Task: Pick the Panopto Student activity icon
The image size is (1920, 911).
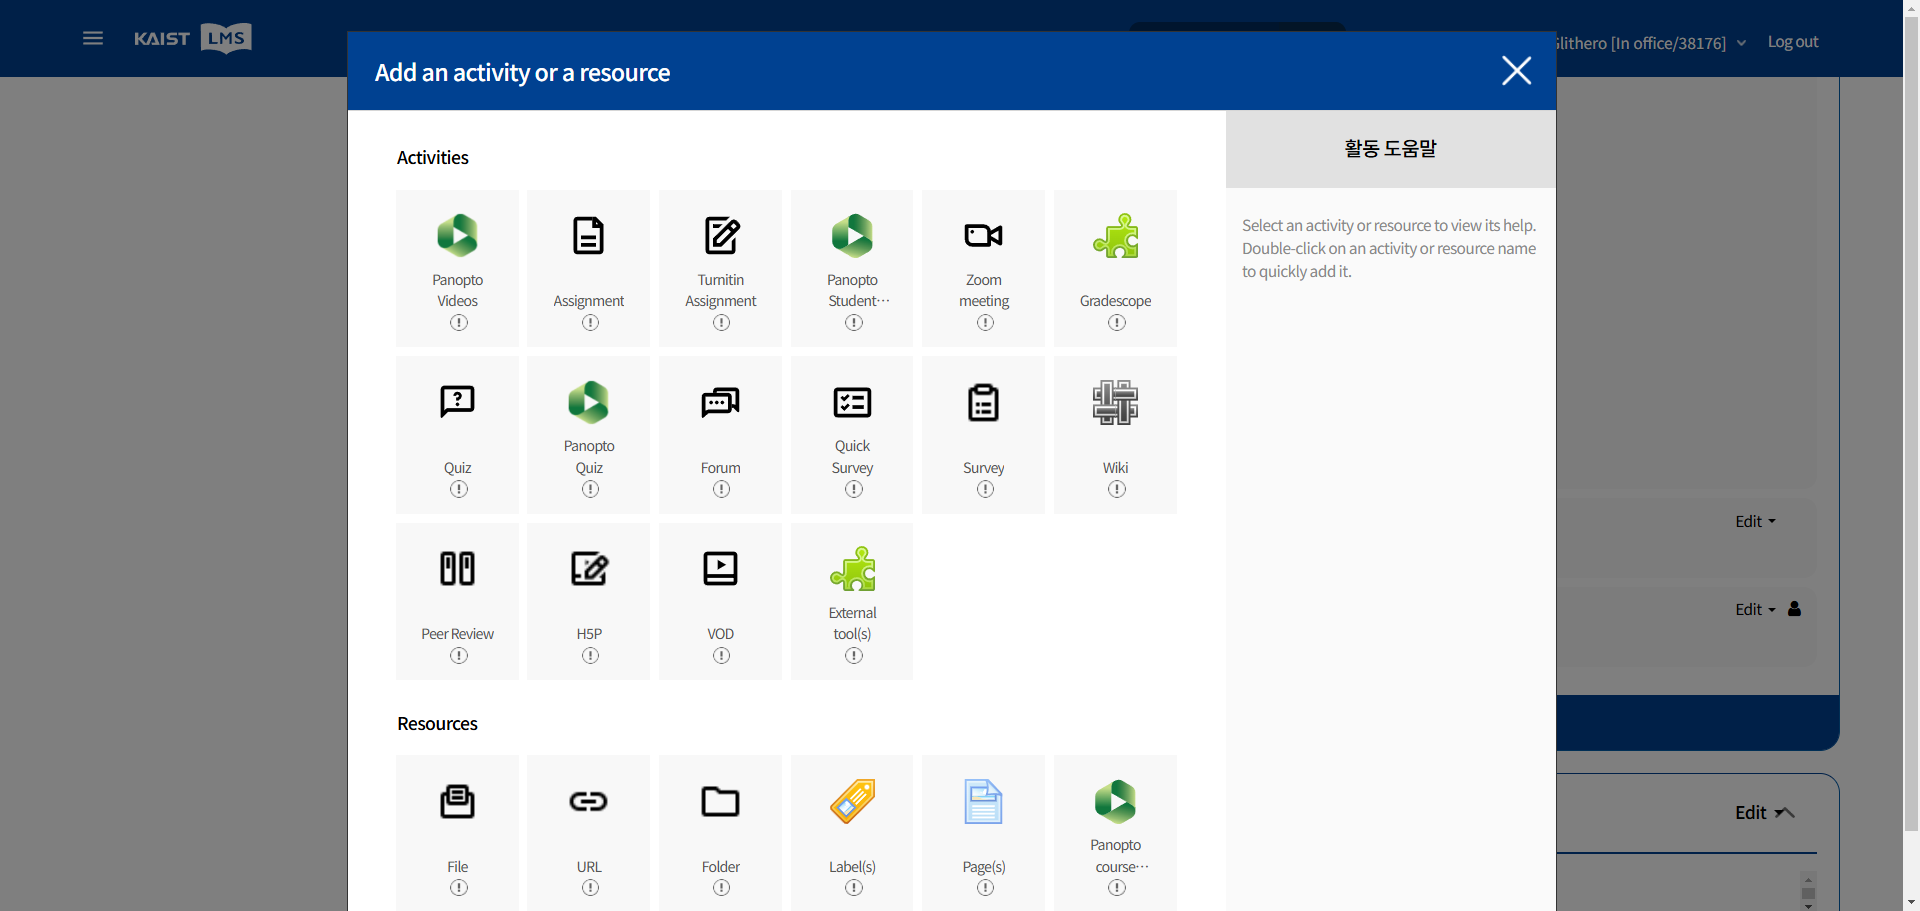Action: coord(853,236)
